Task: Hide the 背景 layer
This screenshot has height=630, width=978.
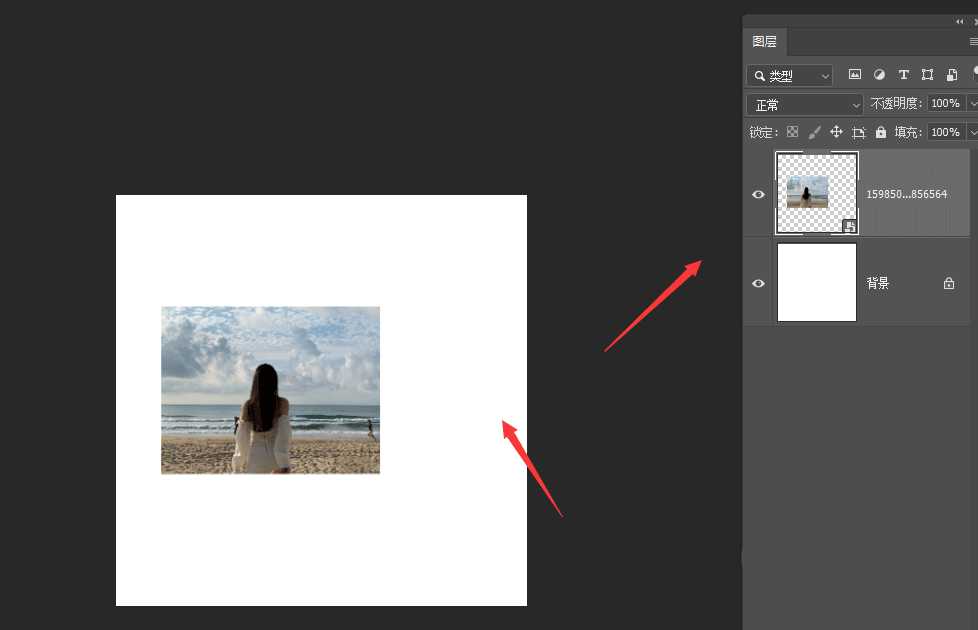Action: tap(758, 284)
